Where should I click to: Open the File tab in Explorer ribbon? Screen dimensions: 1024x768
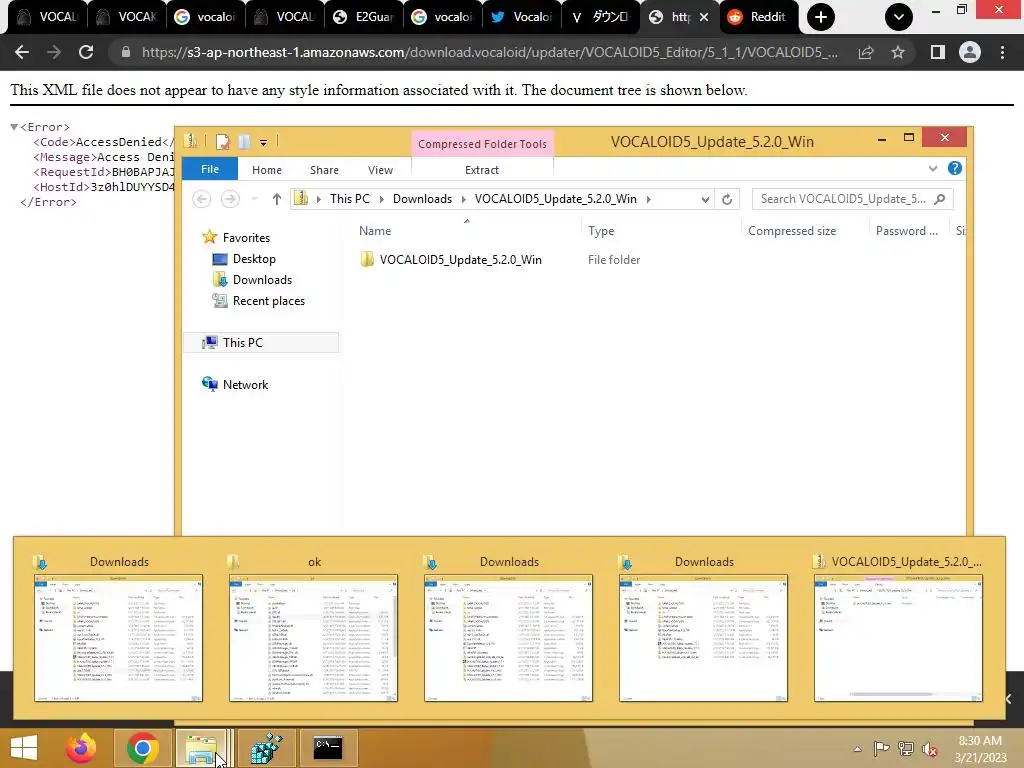(x=210, y=169)
